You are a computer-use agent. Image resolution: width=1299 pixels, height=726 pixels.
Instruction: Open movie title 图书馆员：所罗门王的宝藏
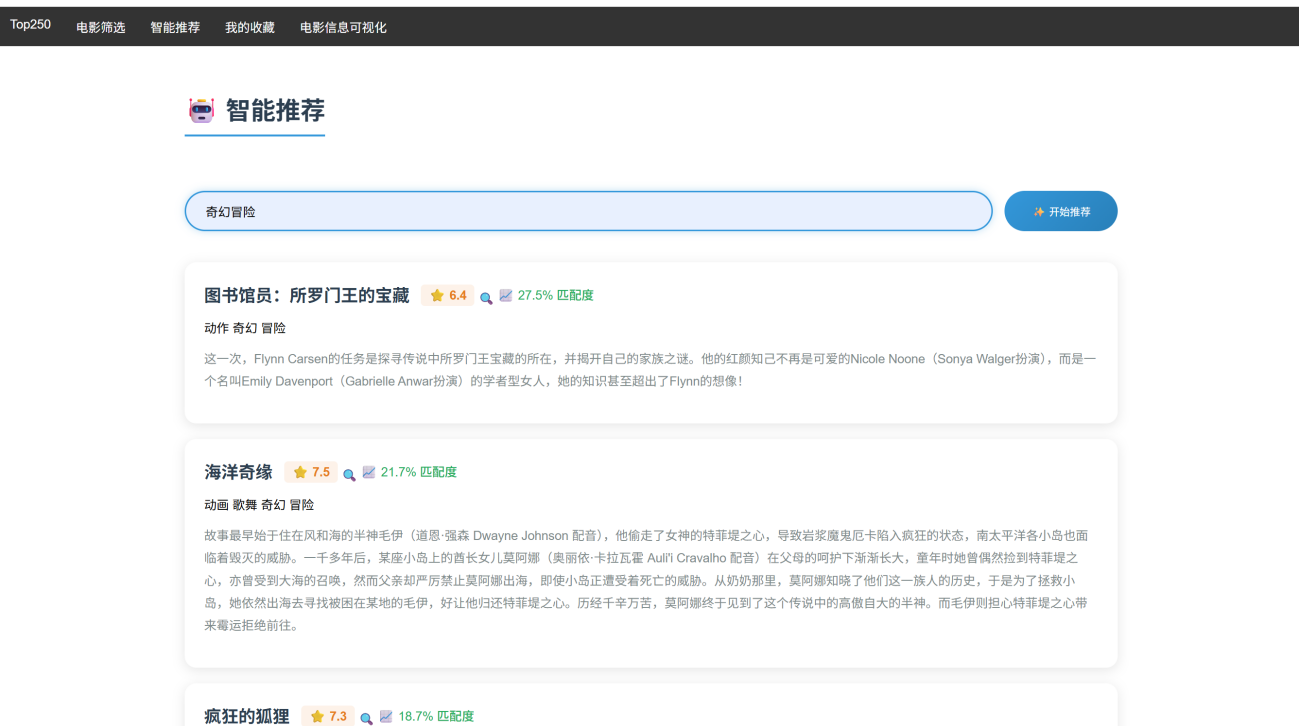coord(307,295)
